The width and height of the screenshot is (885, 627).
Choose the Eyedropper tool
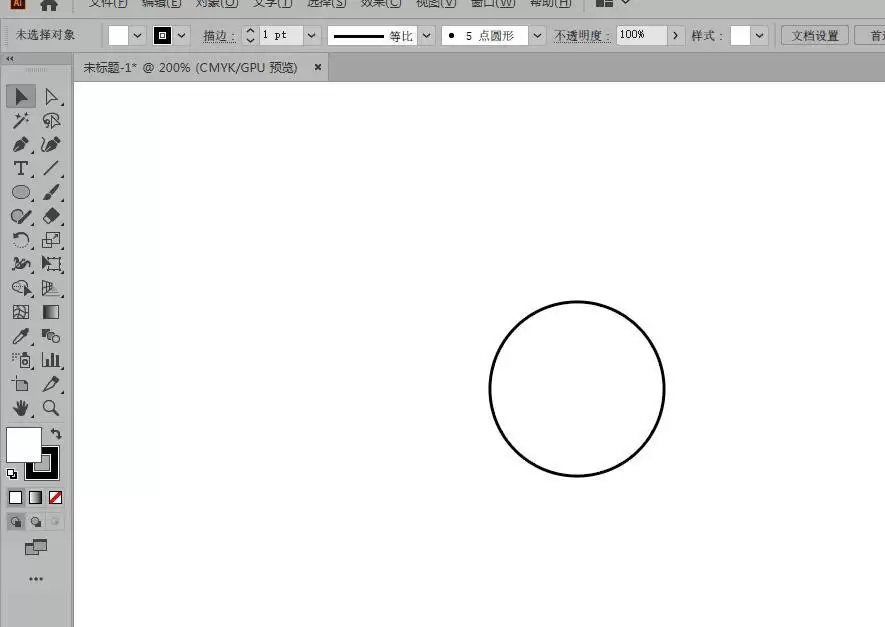pyautogui.click(x=21, y=336)
